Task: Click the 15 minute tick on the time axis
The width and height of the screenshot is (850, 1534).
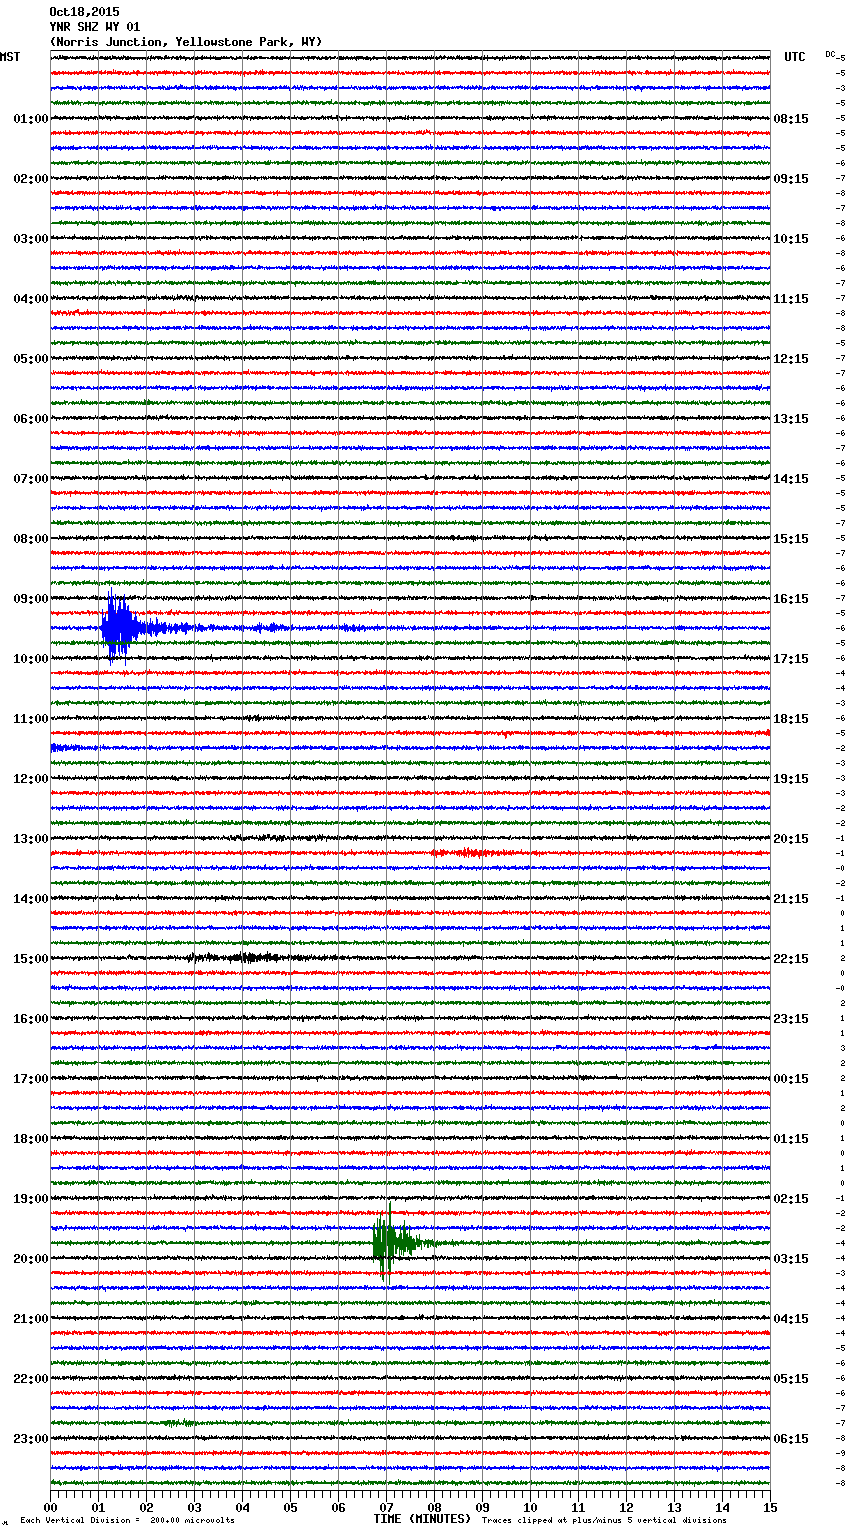Action: tap(769, 1507)
